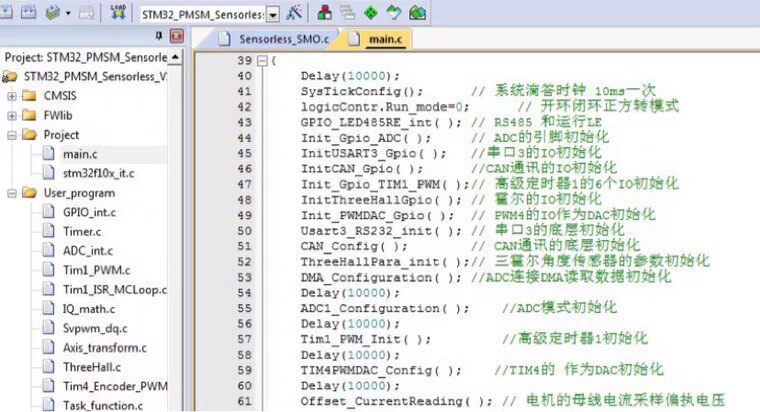Click project tree scrollbar up arrow
The width and height of the screenshot is (760, 412).
pyautogui.click(x=175, y=57)
